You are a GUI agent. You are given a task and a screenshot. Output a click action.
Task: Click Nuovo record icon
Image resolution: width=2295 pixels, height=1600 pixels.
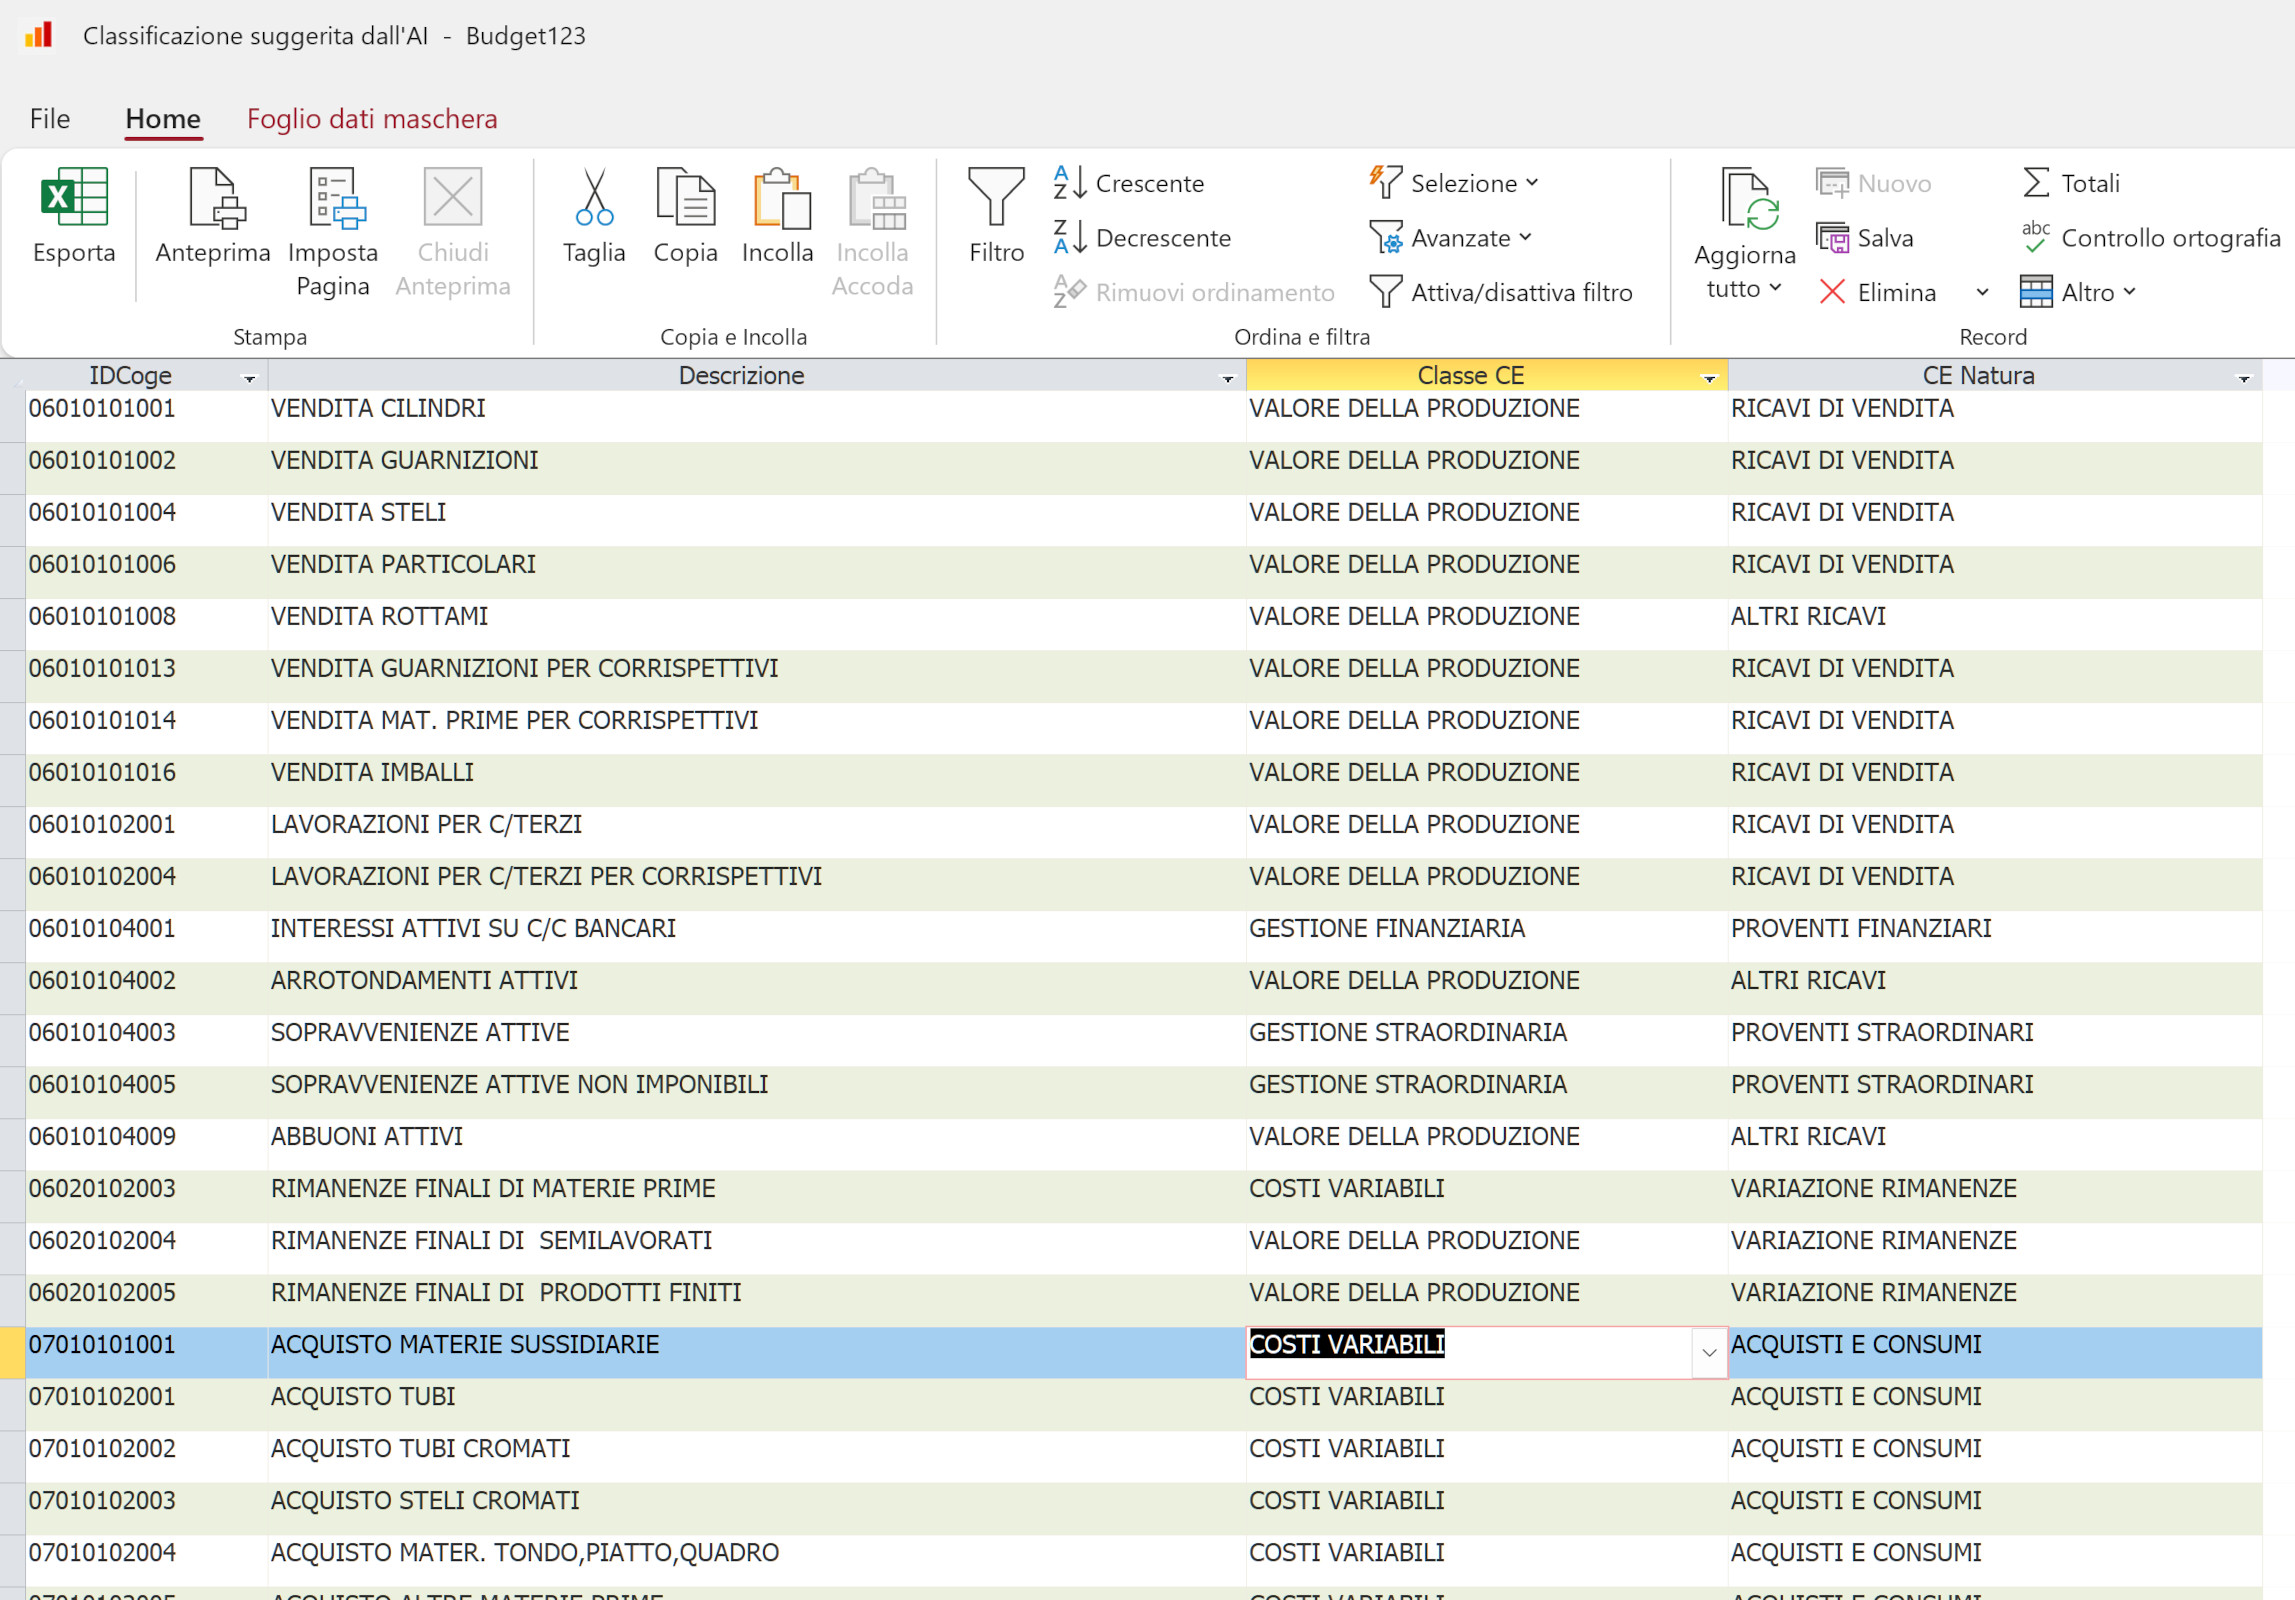[1832, 183]
